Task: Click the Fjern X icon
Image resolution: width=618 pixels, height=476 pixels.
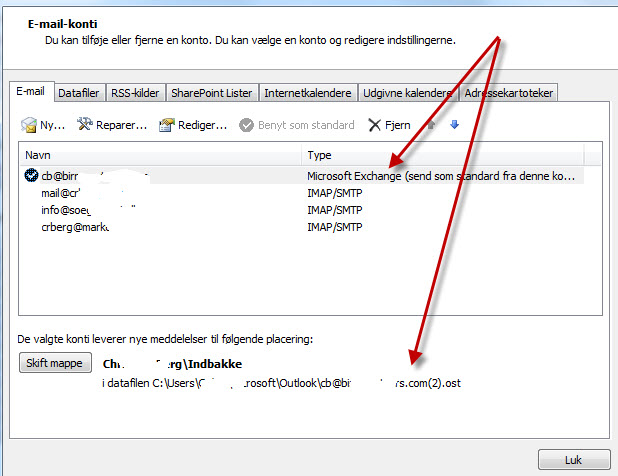Action: pyautogui.click(x=374, y=125)
